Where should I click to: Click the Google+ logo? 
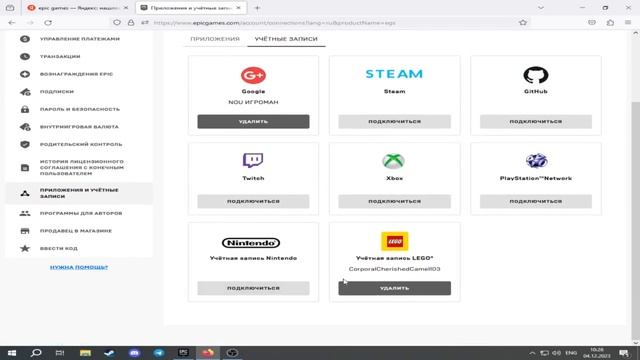(253, 75)
